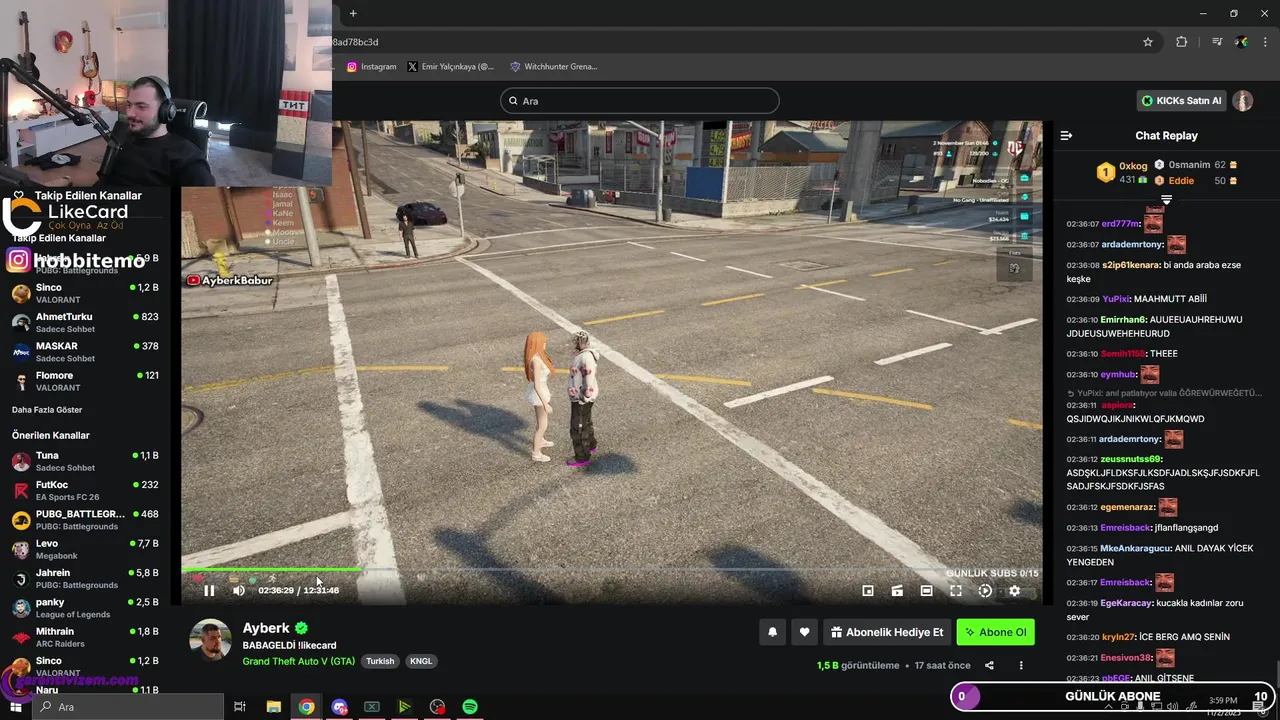The image size is (1280, 720).
Task: Bookmark this page with star icon
Action: click(x=1148, y=42)
